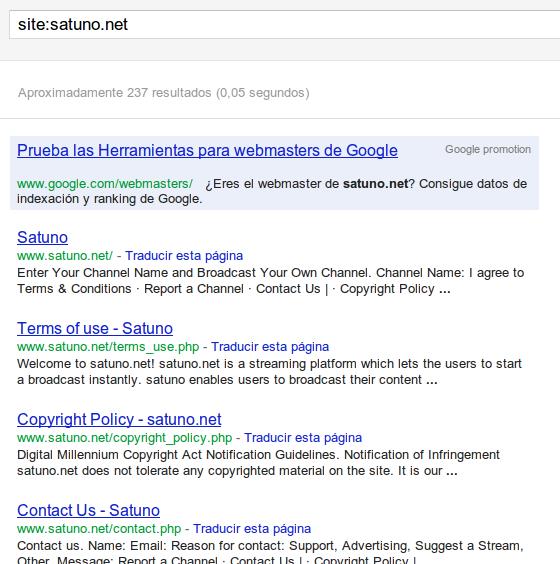Open the www.google.com/webmasters/ URL
Screen dimensions: 560x564
coord(105,184)
